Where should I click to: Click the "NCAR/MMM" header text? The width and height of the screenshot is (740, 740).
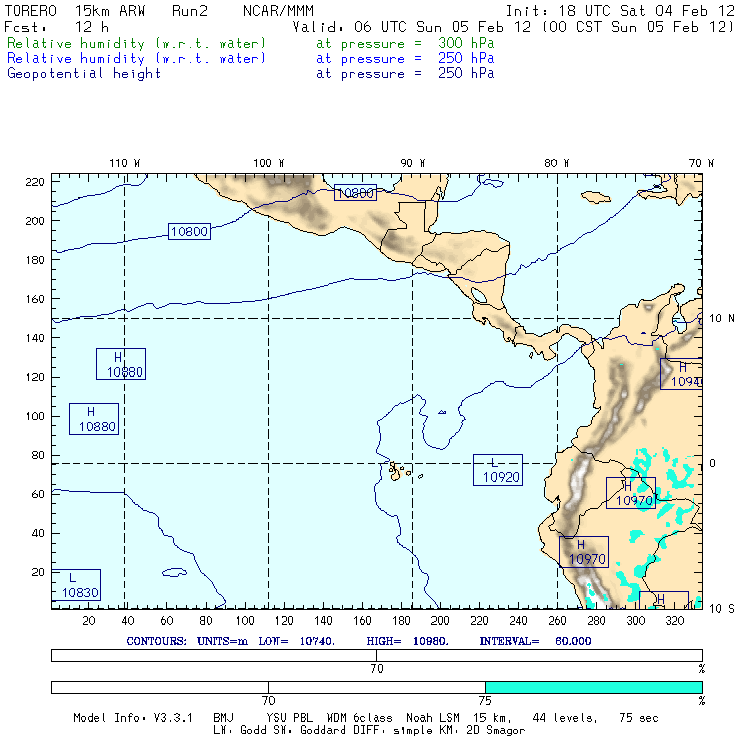[278, 11]
